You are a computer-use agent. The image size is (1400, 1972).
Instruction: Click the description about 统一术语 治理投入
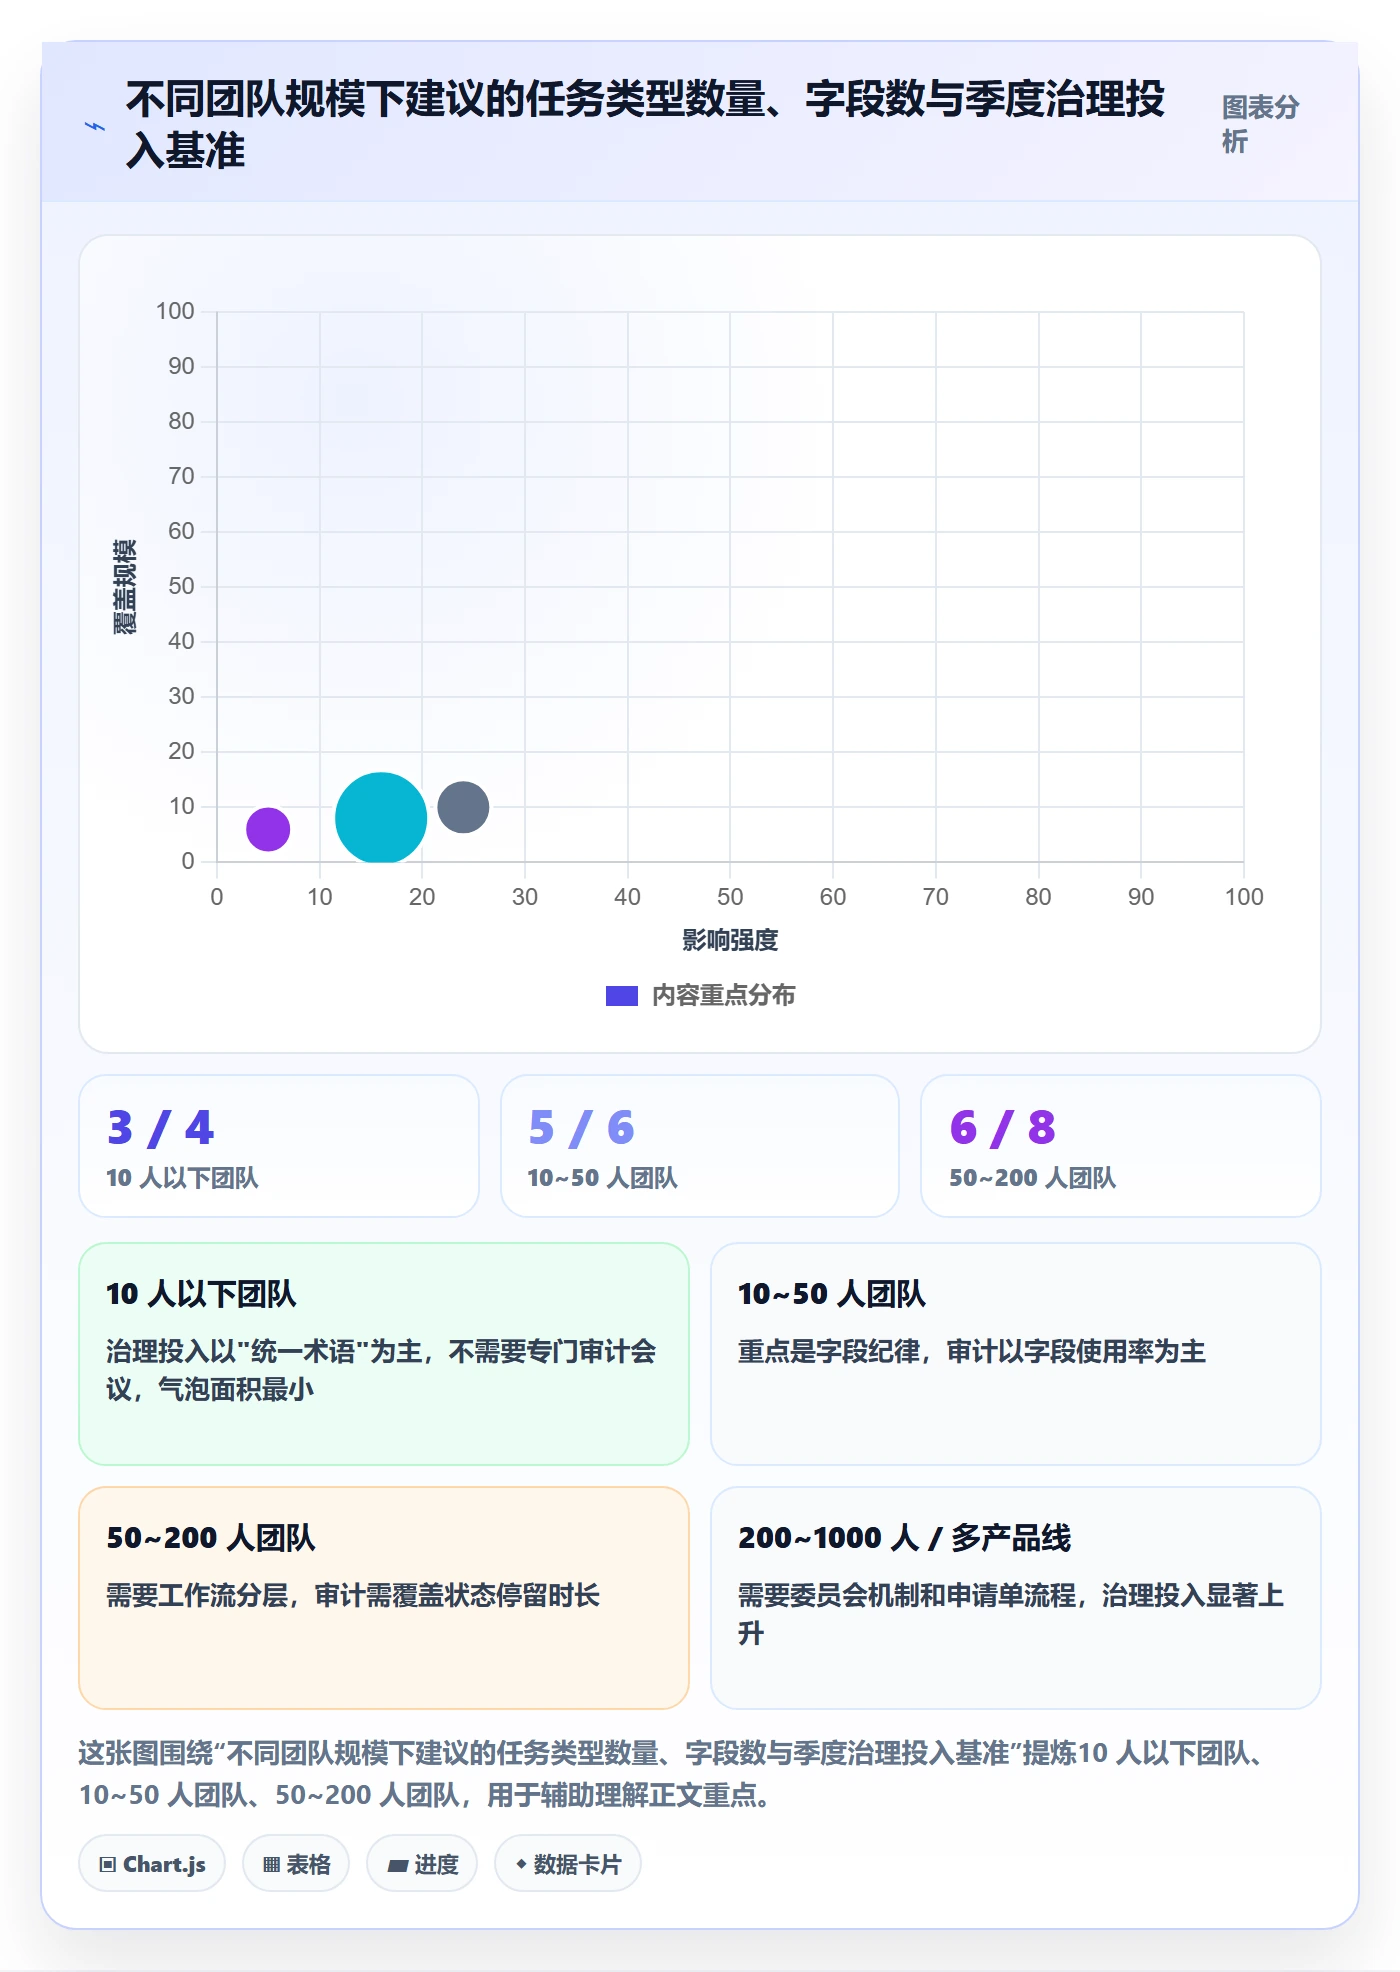(381, 1371)
